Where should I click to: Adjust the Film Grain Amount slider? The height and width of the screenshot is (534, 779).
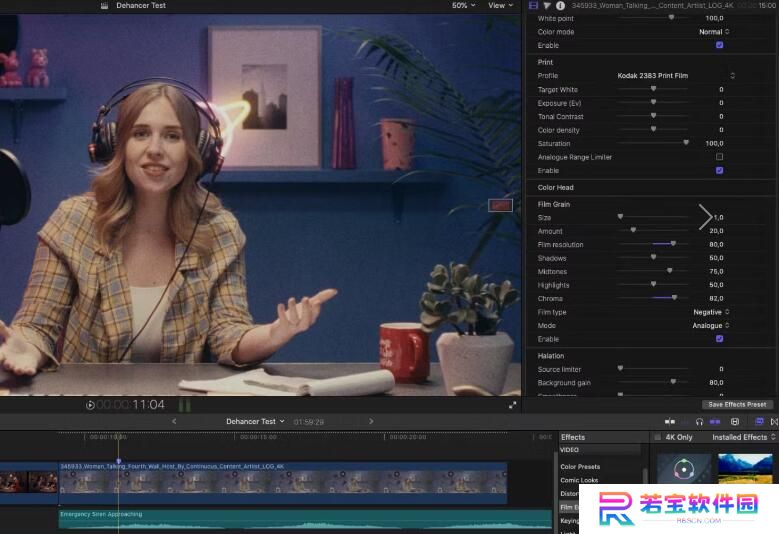(x=633, y=230)
